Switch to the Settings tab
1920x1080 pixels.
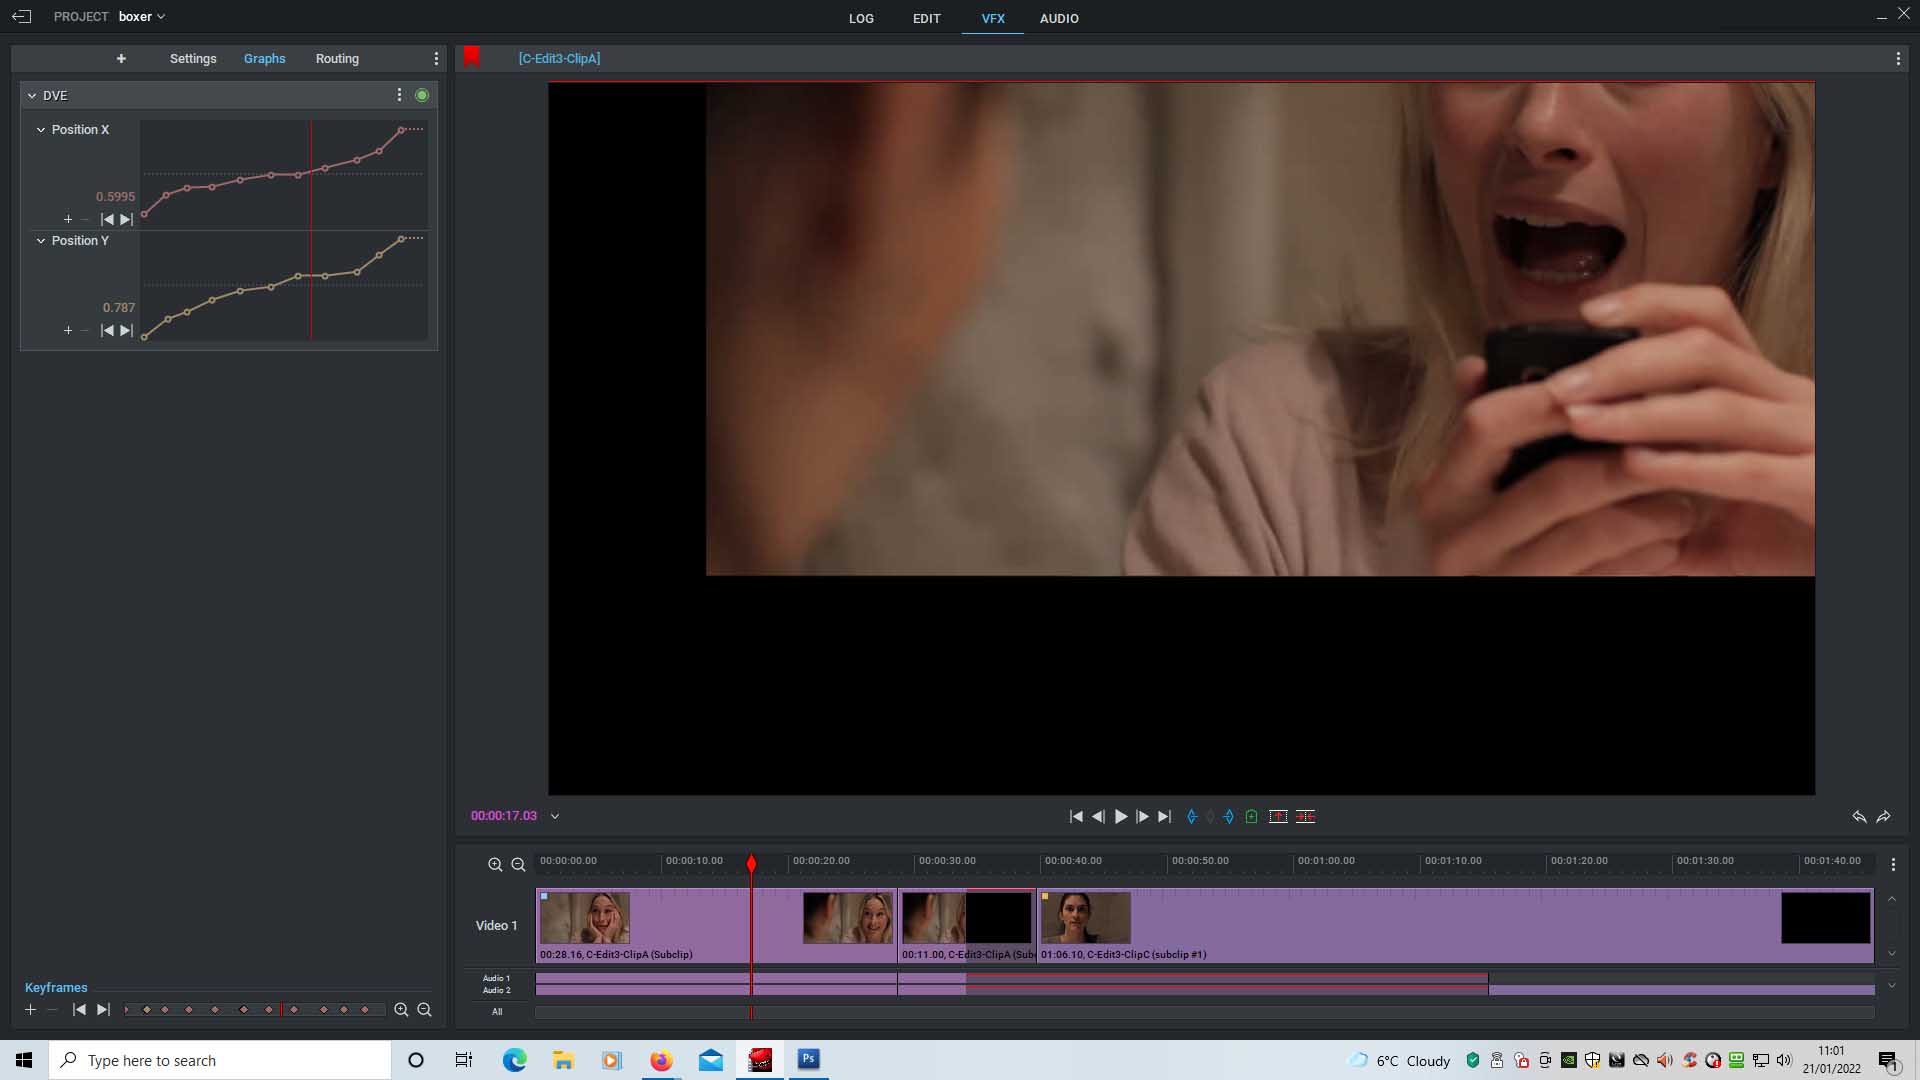click(x=193, y=59)
